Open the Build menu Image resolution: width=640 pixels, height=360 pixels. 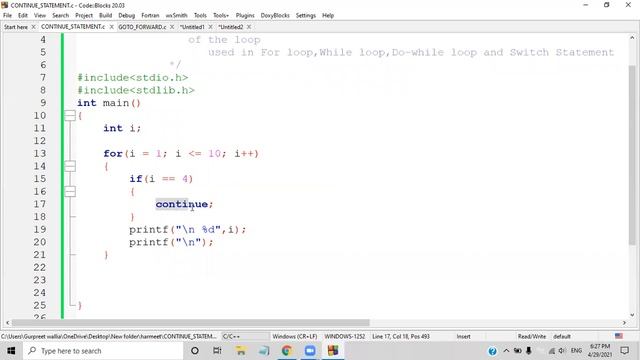[x=106, y=15]
